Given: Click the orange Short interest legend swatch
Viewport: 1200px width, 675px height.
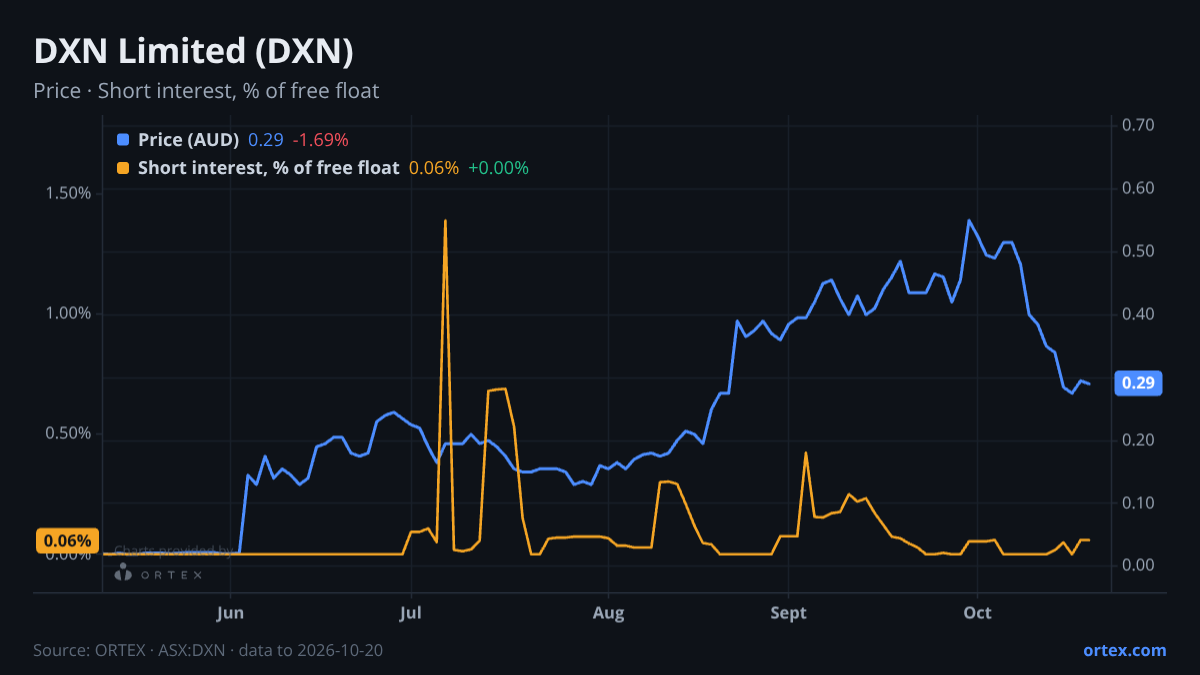Looking at the screenshot, I should (x=123, y=168).
